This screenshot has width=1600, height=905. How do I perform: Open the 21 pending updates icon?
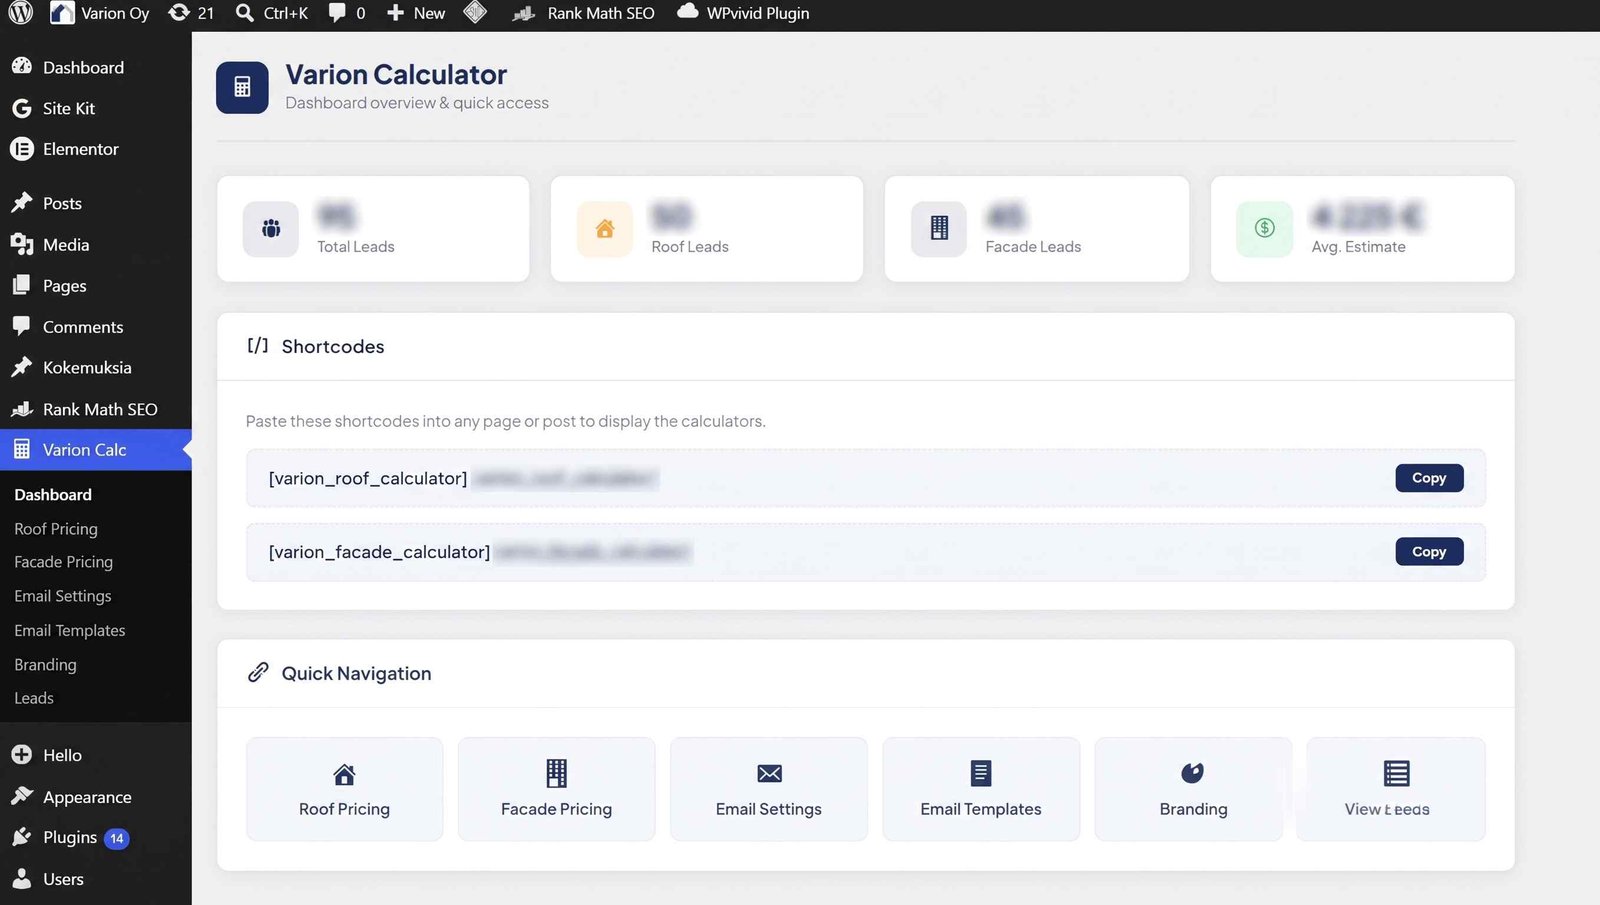tap(191, 13)
